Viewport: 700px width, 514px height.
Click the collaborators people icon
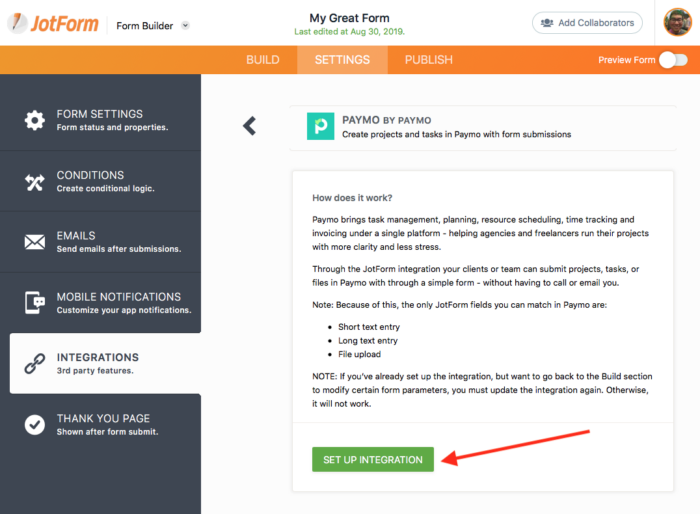[x=547, y=23]
